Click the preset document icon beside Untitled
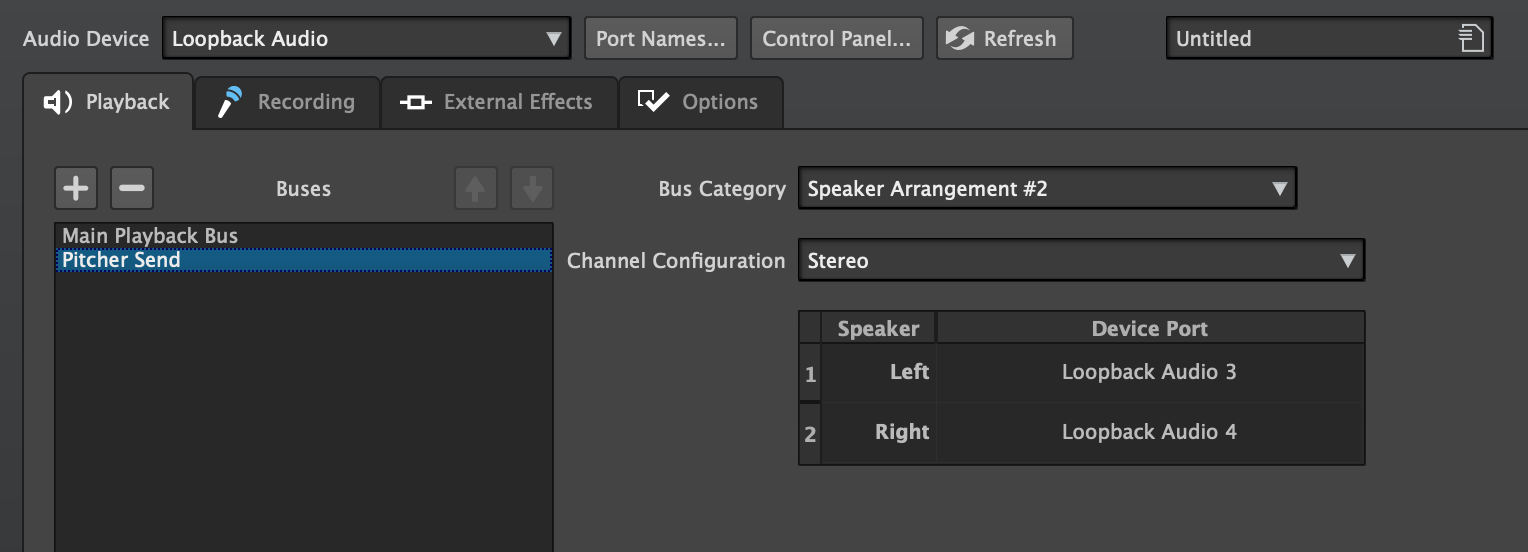The width and height of the screenshot is (1528, 552). click(x=1470, y=39)
